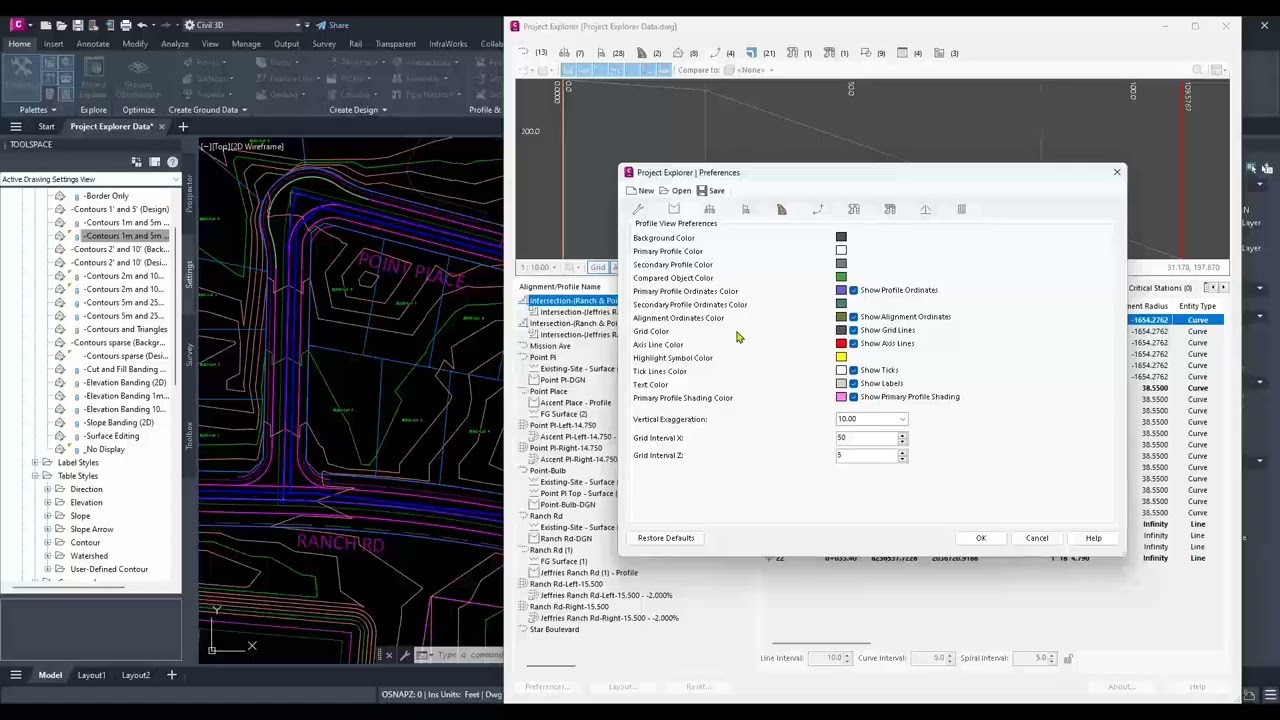Open the General settings wrench tab in Preferences

pyautogui.click(x=638, y=209)
